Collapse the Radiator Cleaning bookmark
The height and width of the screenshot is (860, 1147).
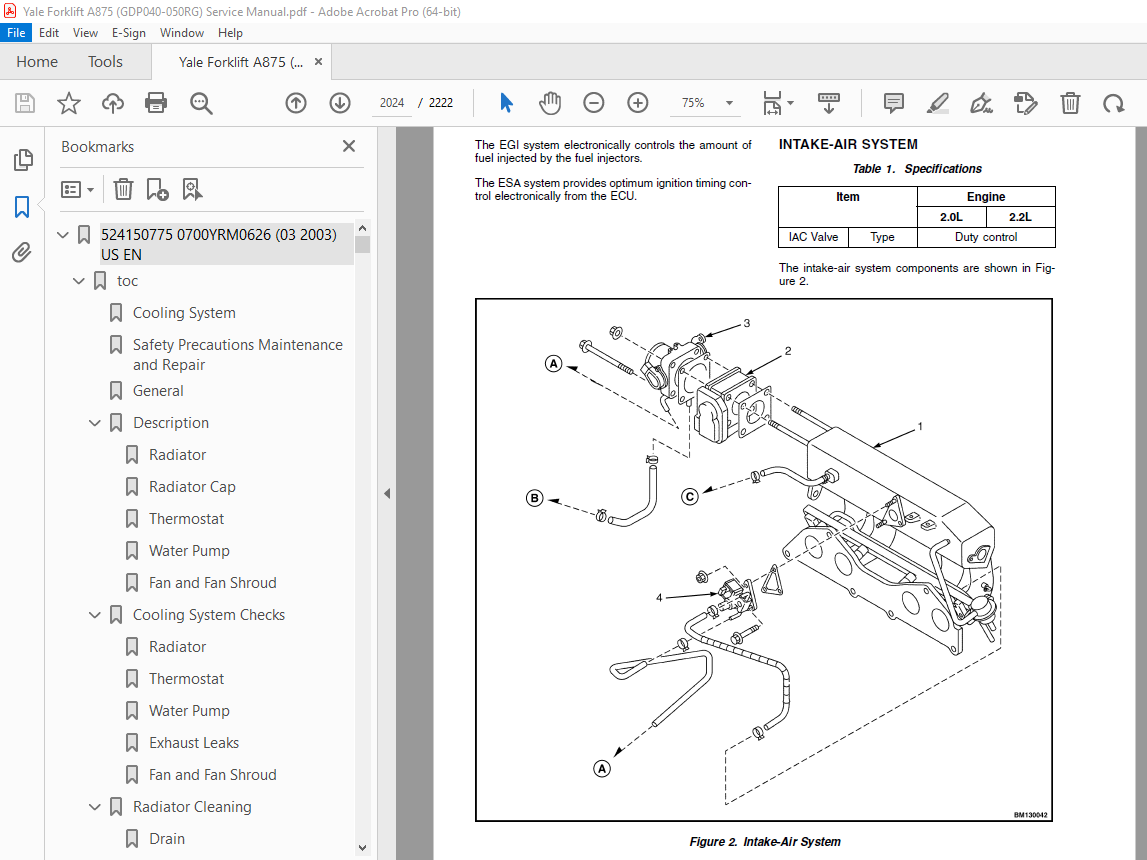(94, 807)
